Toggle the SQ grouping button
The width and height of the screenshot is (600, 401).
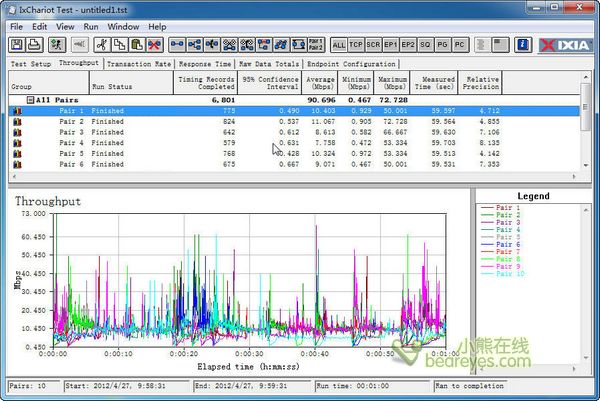click(x=425, y=45)
